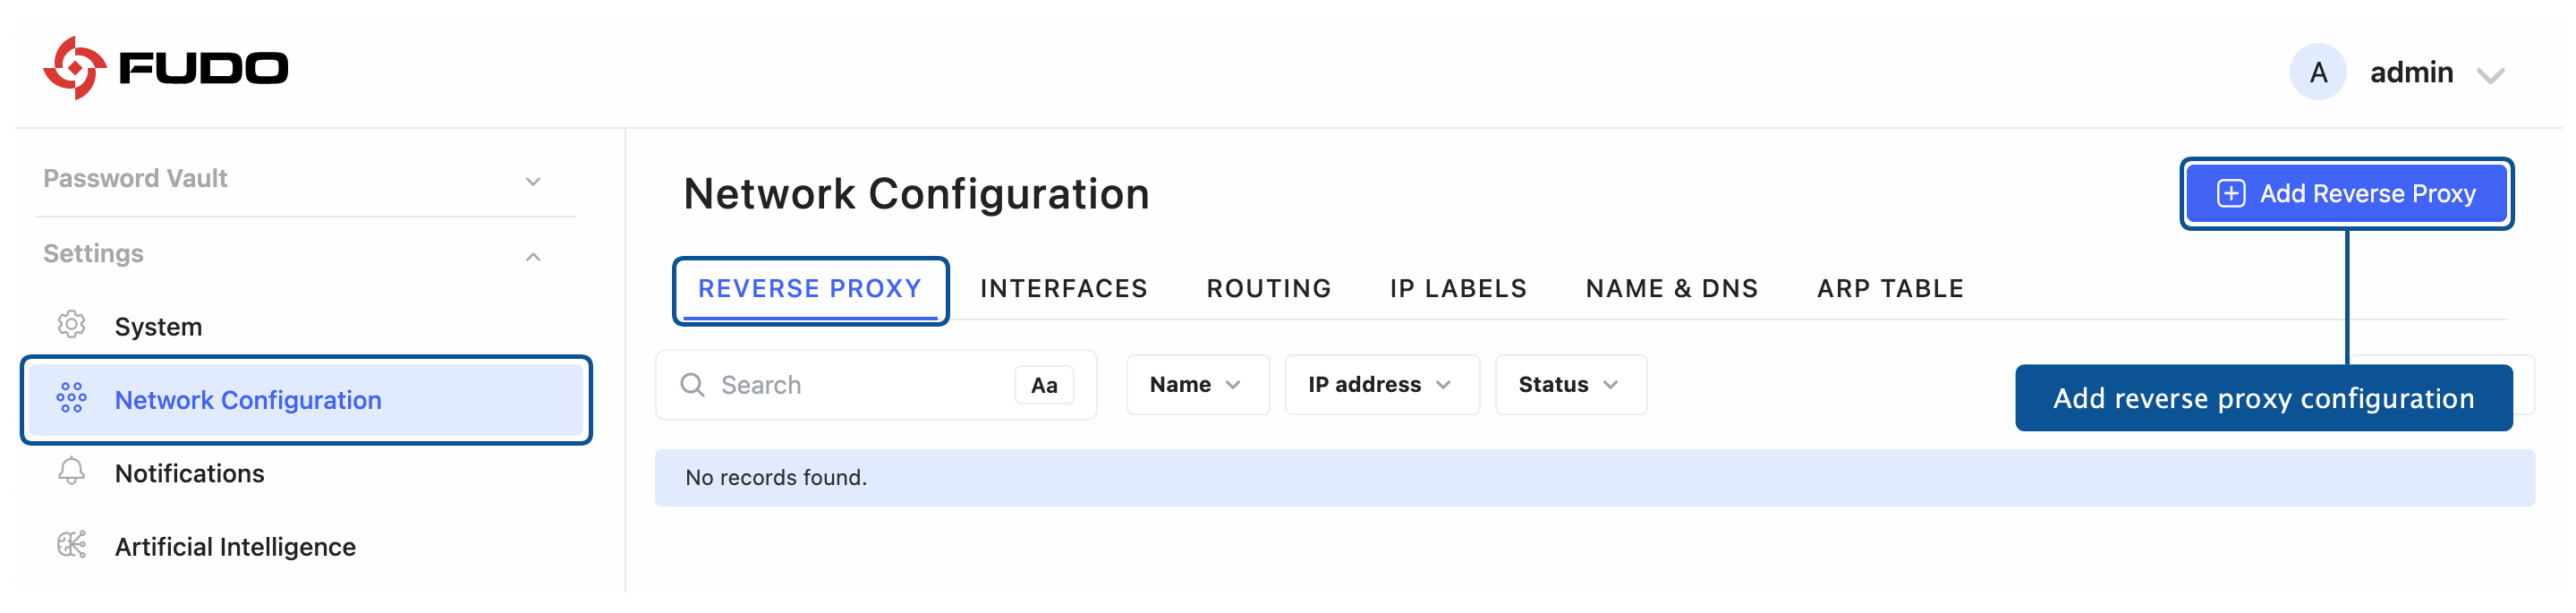2576x613 pixels.
Task: Expand the Password Vault section
Action: pos(533,181)
